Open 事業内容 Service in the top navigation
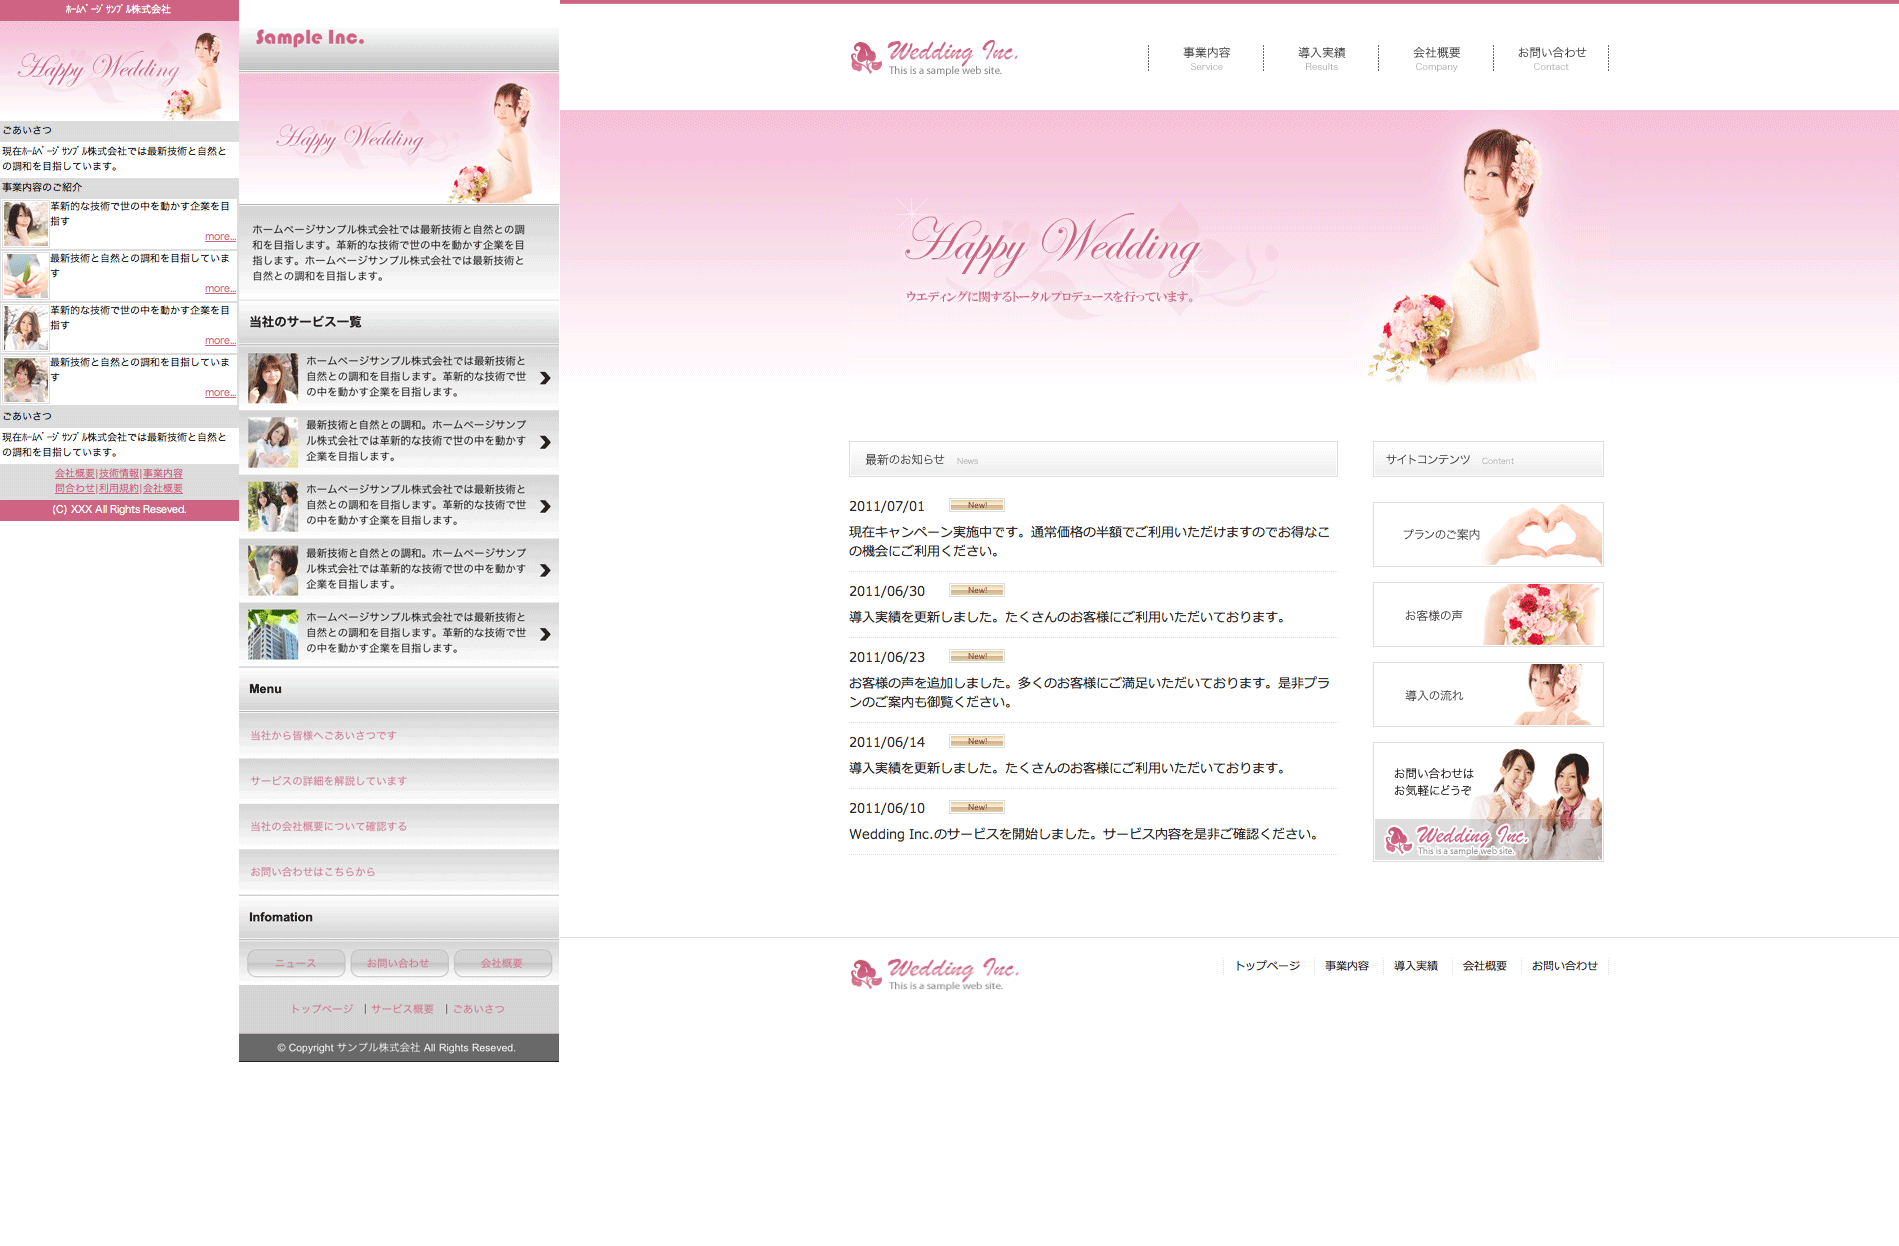1899x1246 pixels. point(1206,58)
